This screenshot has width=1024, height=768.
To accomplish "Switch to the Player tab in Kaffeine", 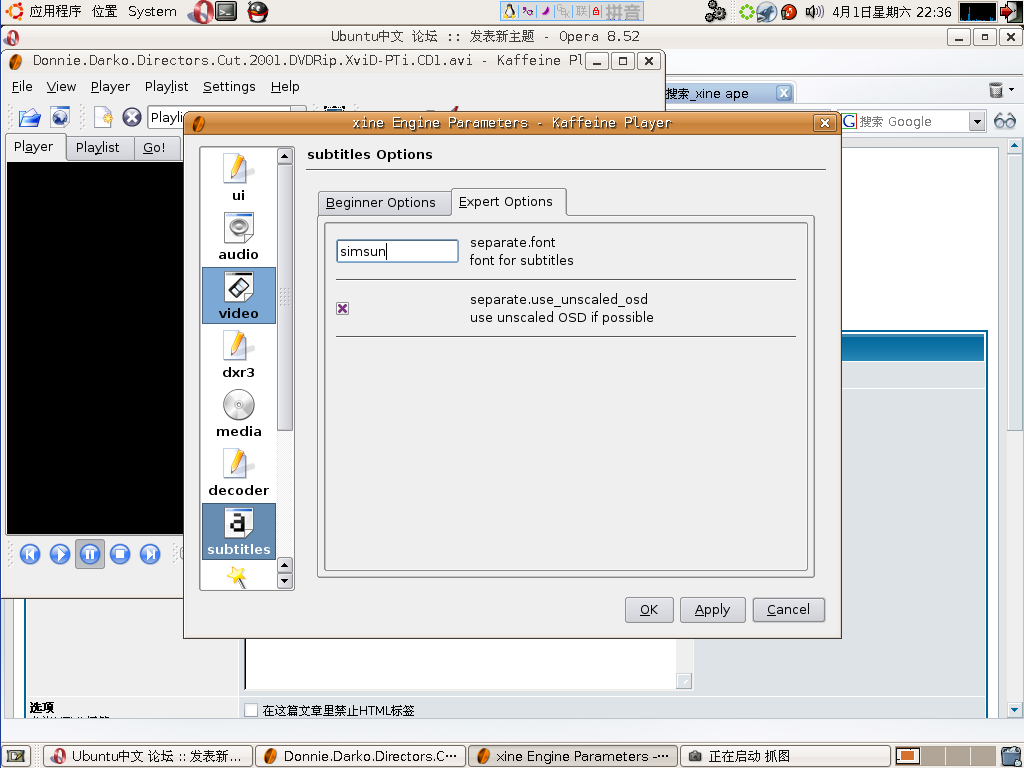I will pyautogui.click(x=33, y=147).
